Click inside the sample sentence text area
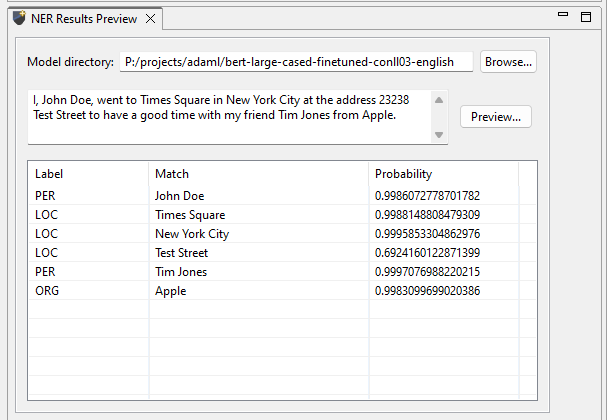Viewport: 607px width, 420px height. 230,116
